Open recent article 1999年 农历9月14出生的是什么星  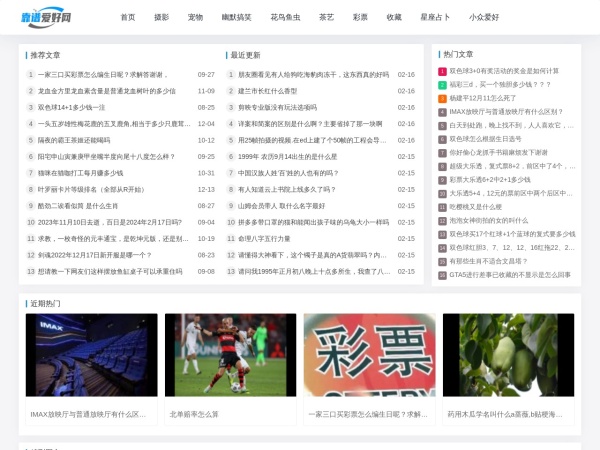(287, 157)
